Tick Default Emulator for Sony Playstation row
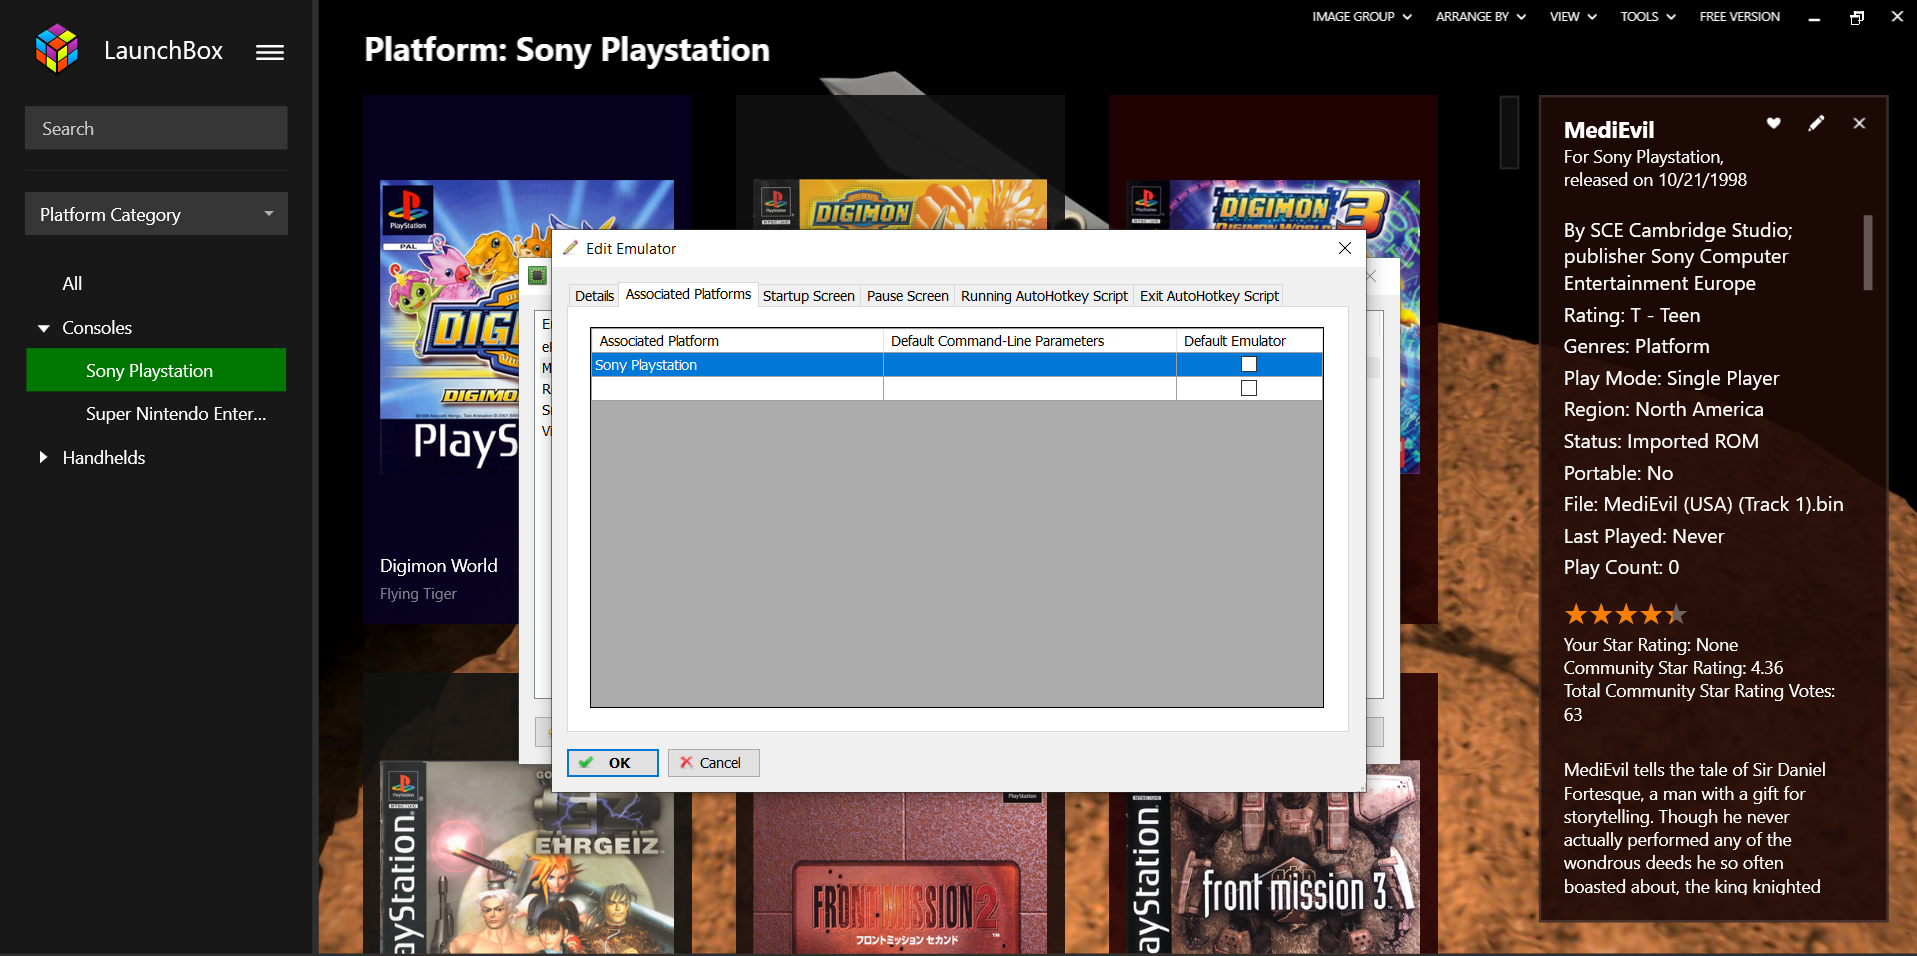Image resolution: width=1917 pixels, height=956 pixels. 1249,364
